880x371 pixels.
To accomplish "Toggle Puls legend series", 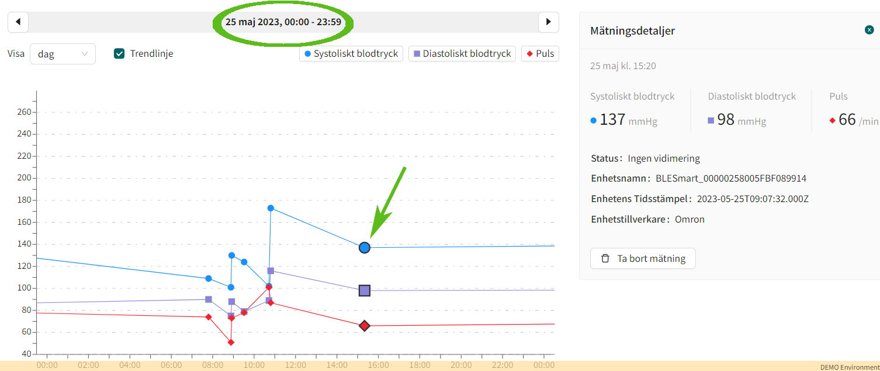I will [x=540, y=54].
